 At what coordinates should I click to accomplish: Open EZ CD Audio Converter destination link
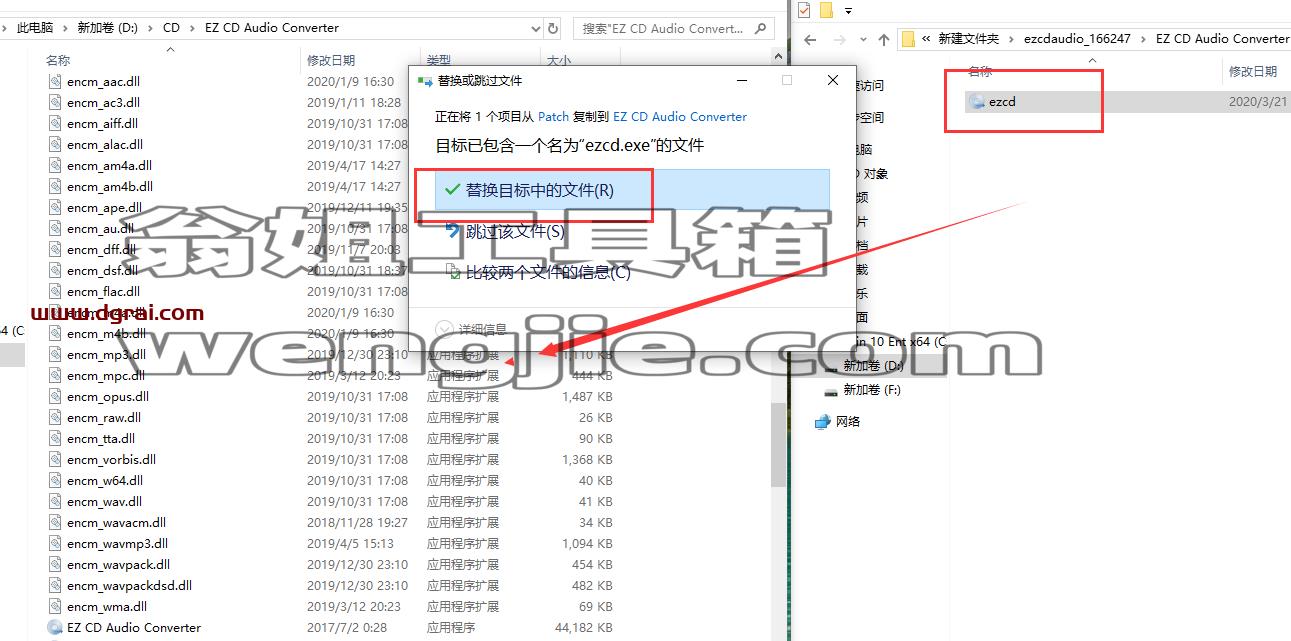[x=680, y=117]
